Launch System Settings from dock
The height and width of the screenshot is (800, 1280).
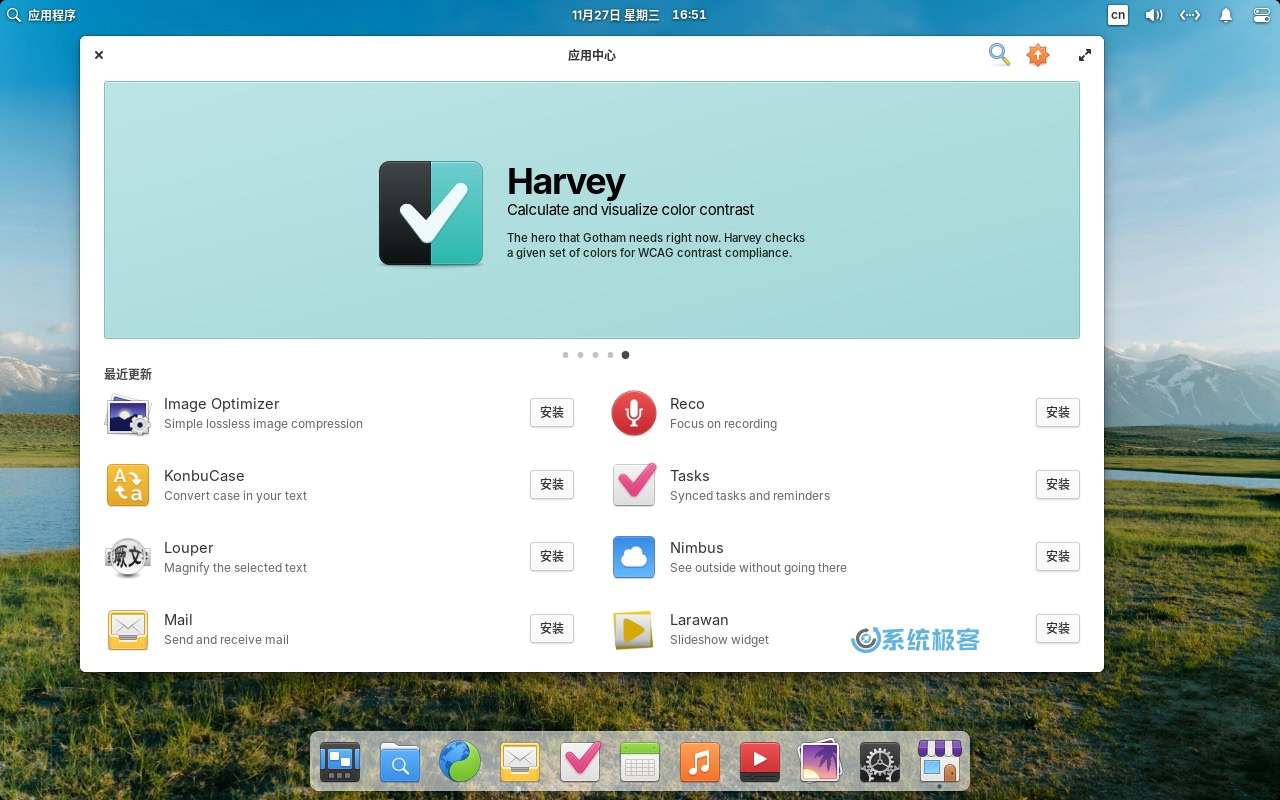880,763
